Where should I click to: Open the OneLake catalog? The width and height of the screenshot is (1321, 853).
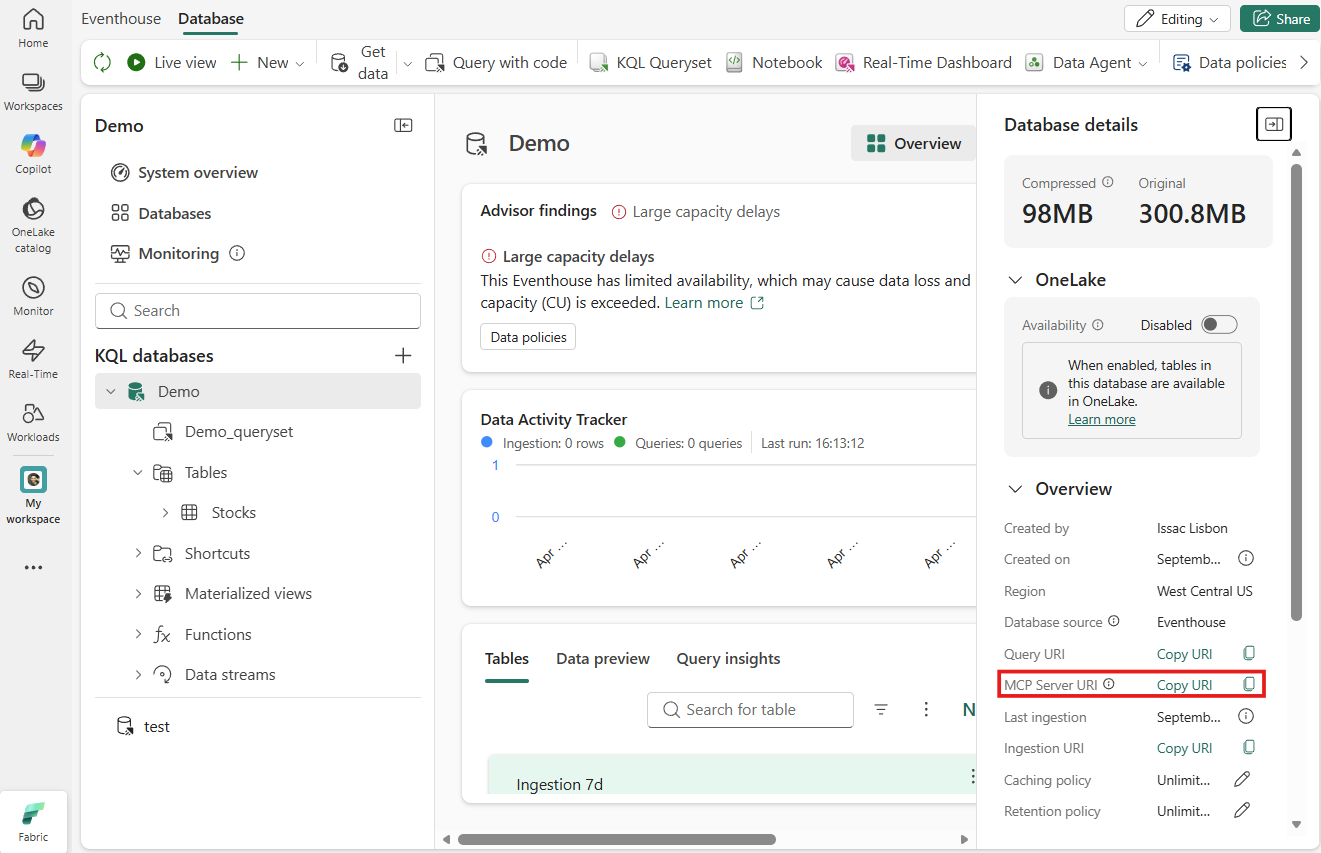coord(33,225)
